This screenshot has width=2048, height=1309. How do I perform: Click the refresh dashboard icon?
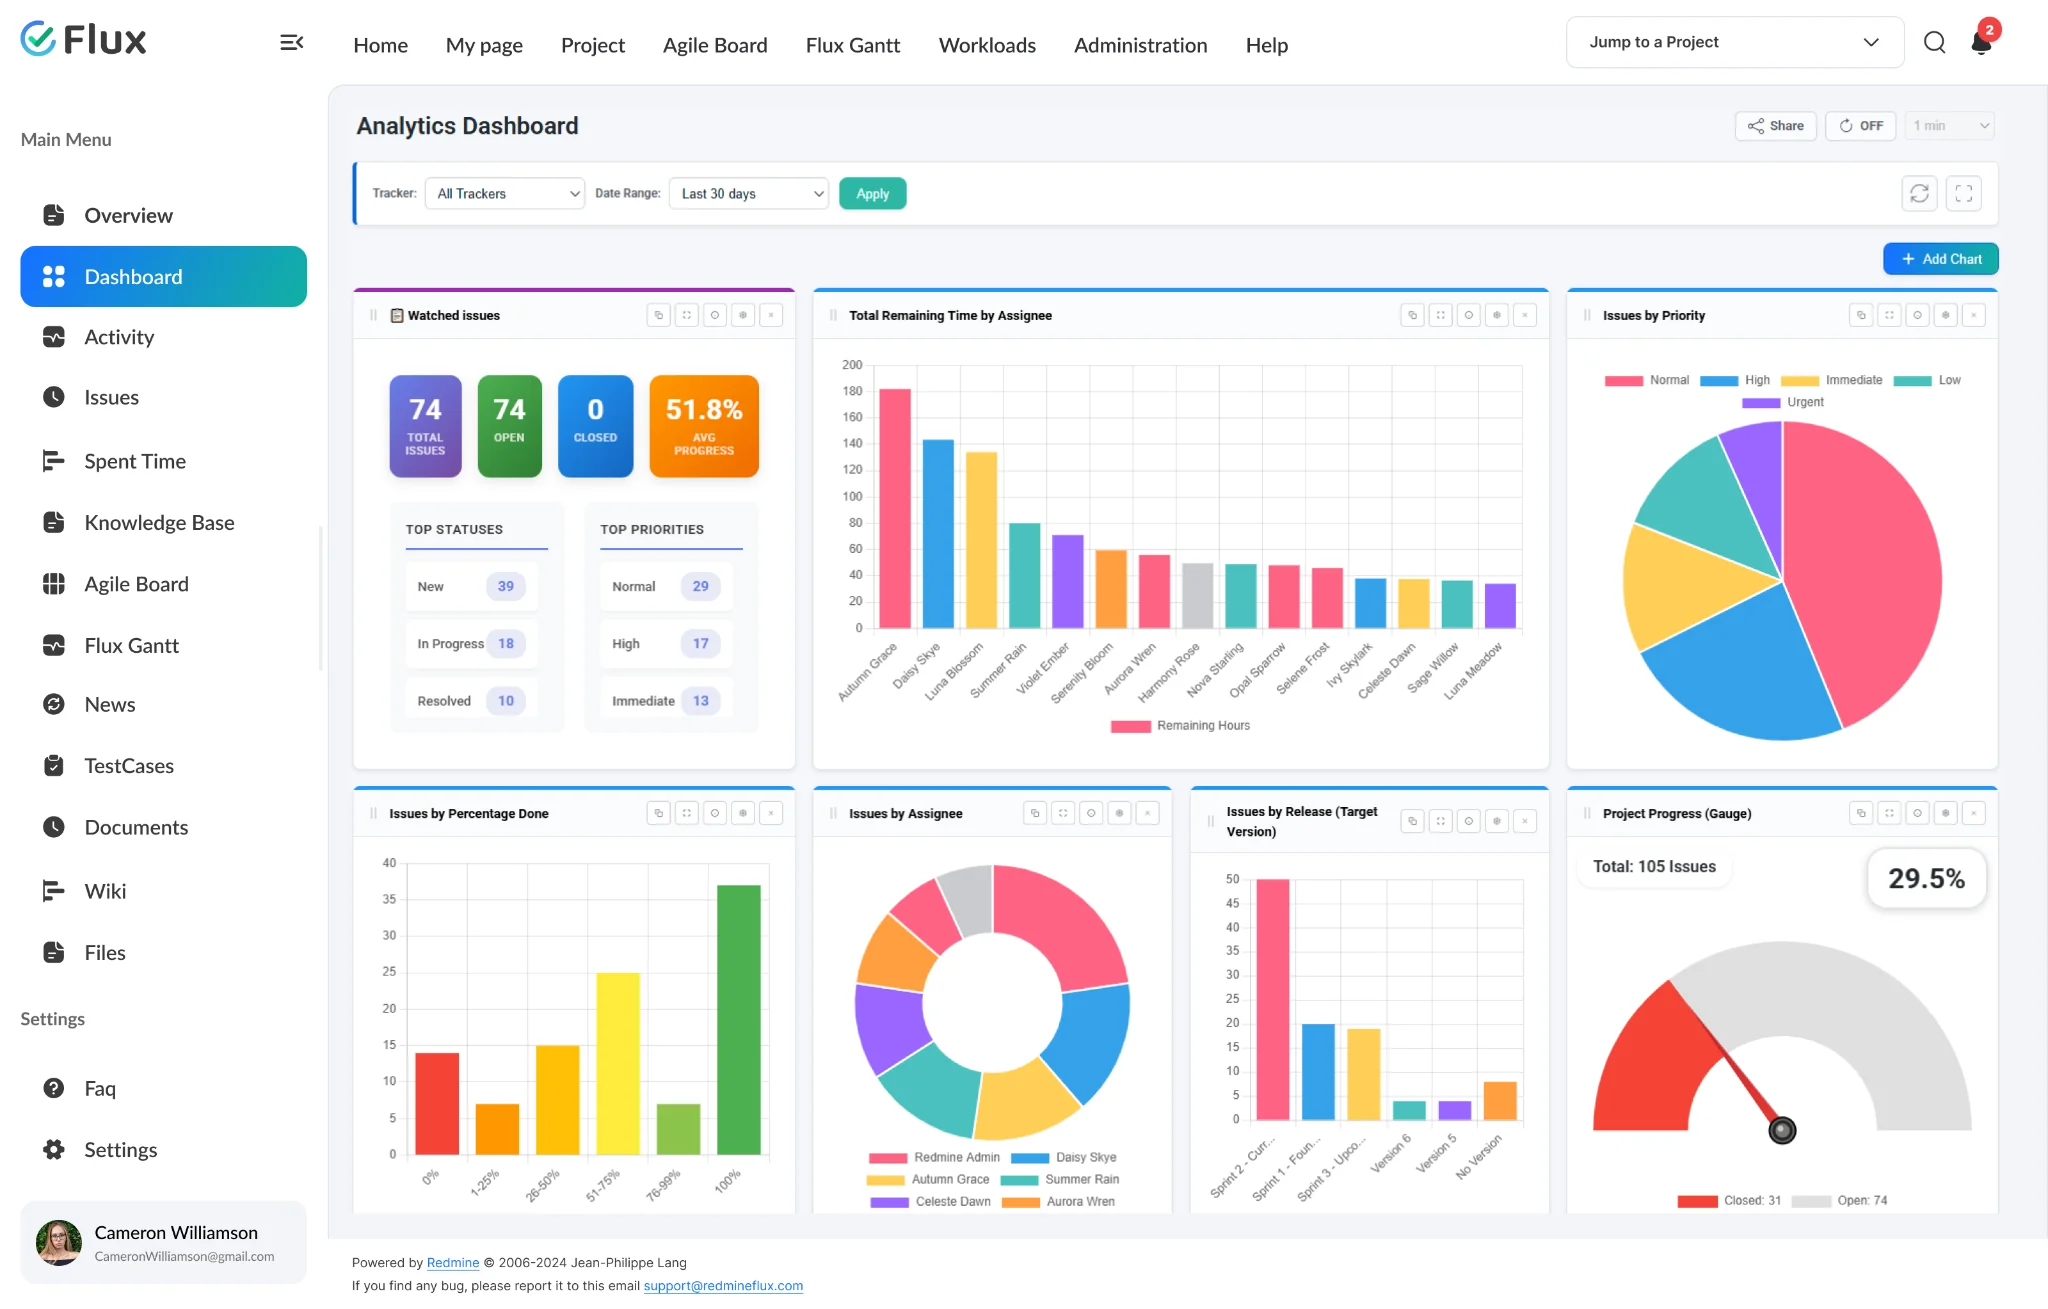point(1919,193)
